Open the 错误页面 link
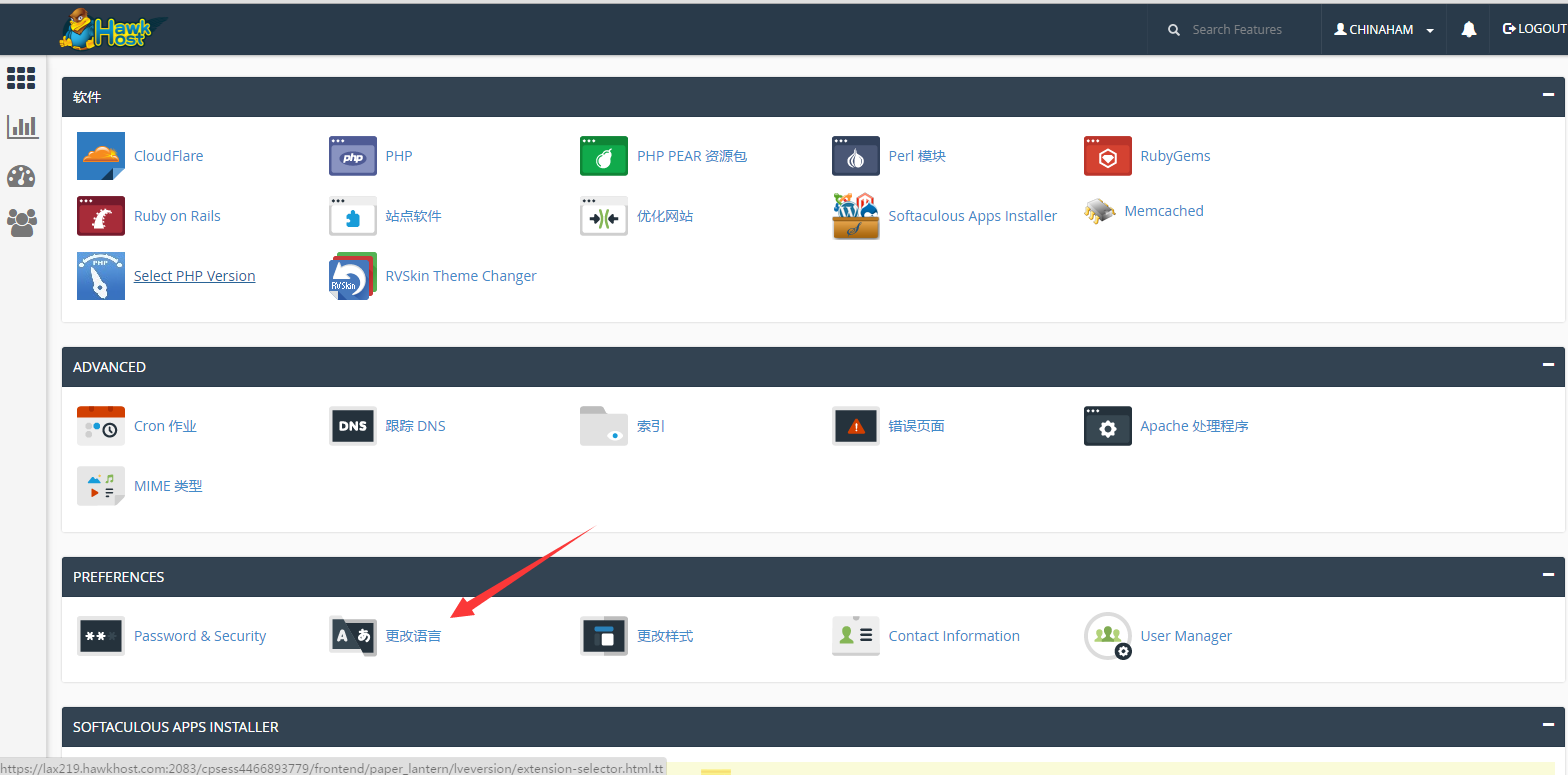Screen dimensions: 1568x775 (917, 426)
